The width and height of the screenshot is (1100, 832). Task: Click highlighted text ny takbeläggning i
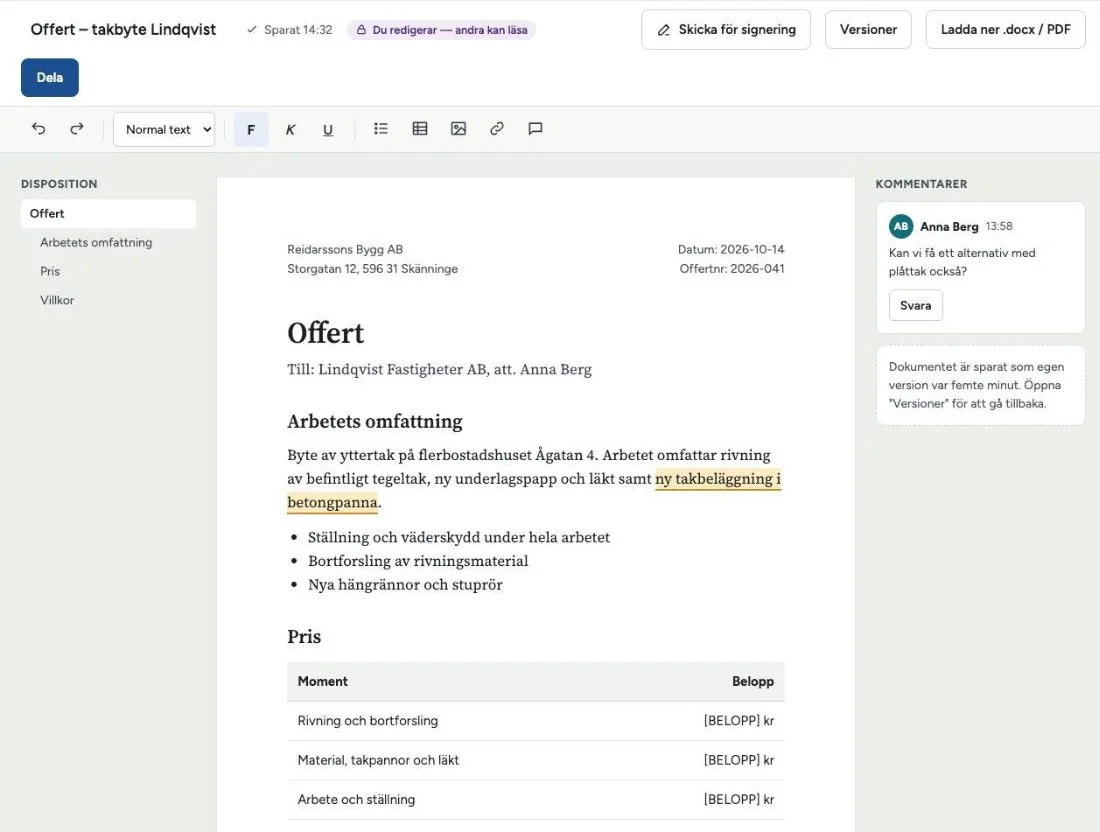tap(718, 479)
